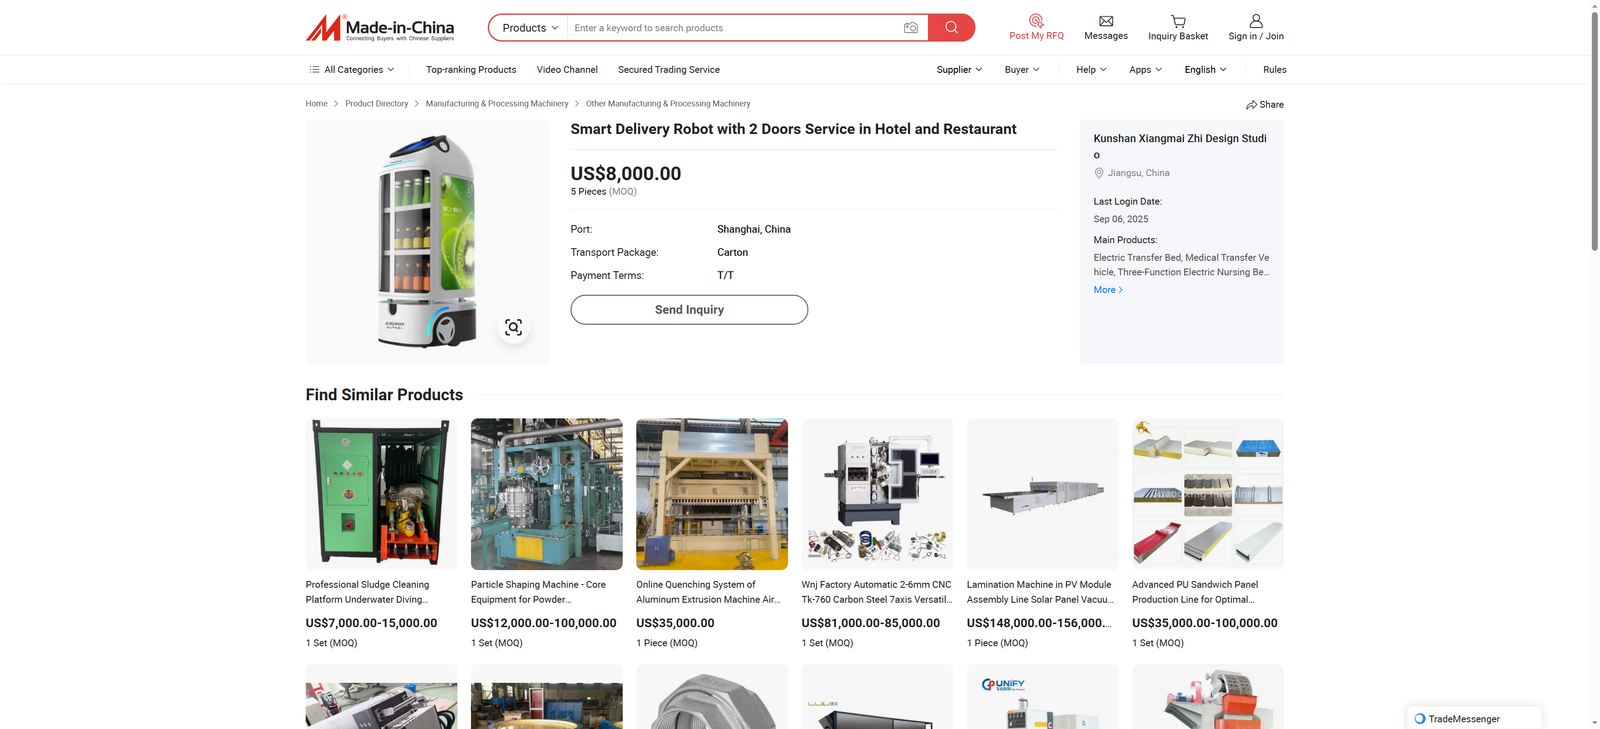Screen dimensions: 1600x729
Task: Click the camera image search icon
Action: click(910, 28)
